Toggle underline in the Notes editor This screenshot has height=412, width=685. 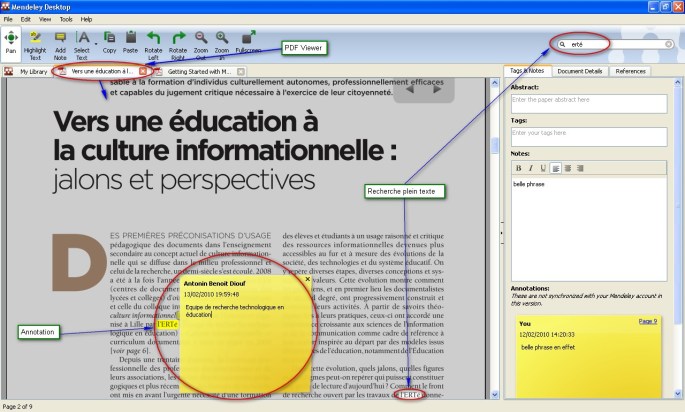pyautogui.click(x=541, y=168)
